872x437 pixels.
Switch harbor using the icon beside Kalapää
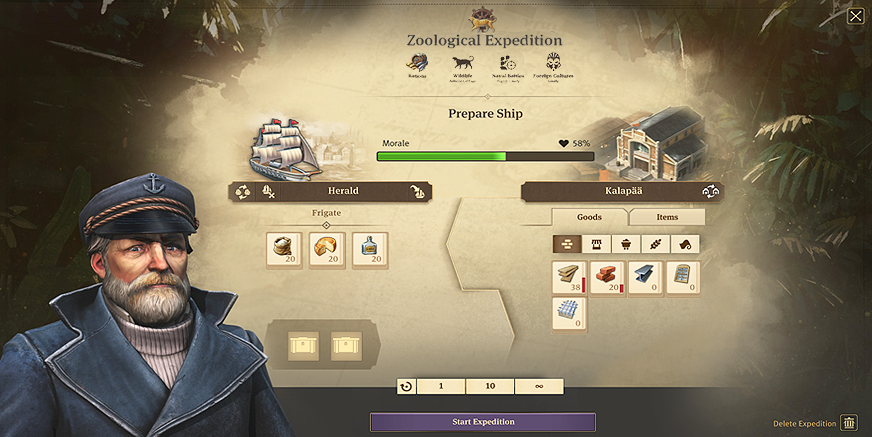tap(710, 192)
